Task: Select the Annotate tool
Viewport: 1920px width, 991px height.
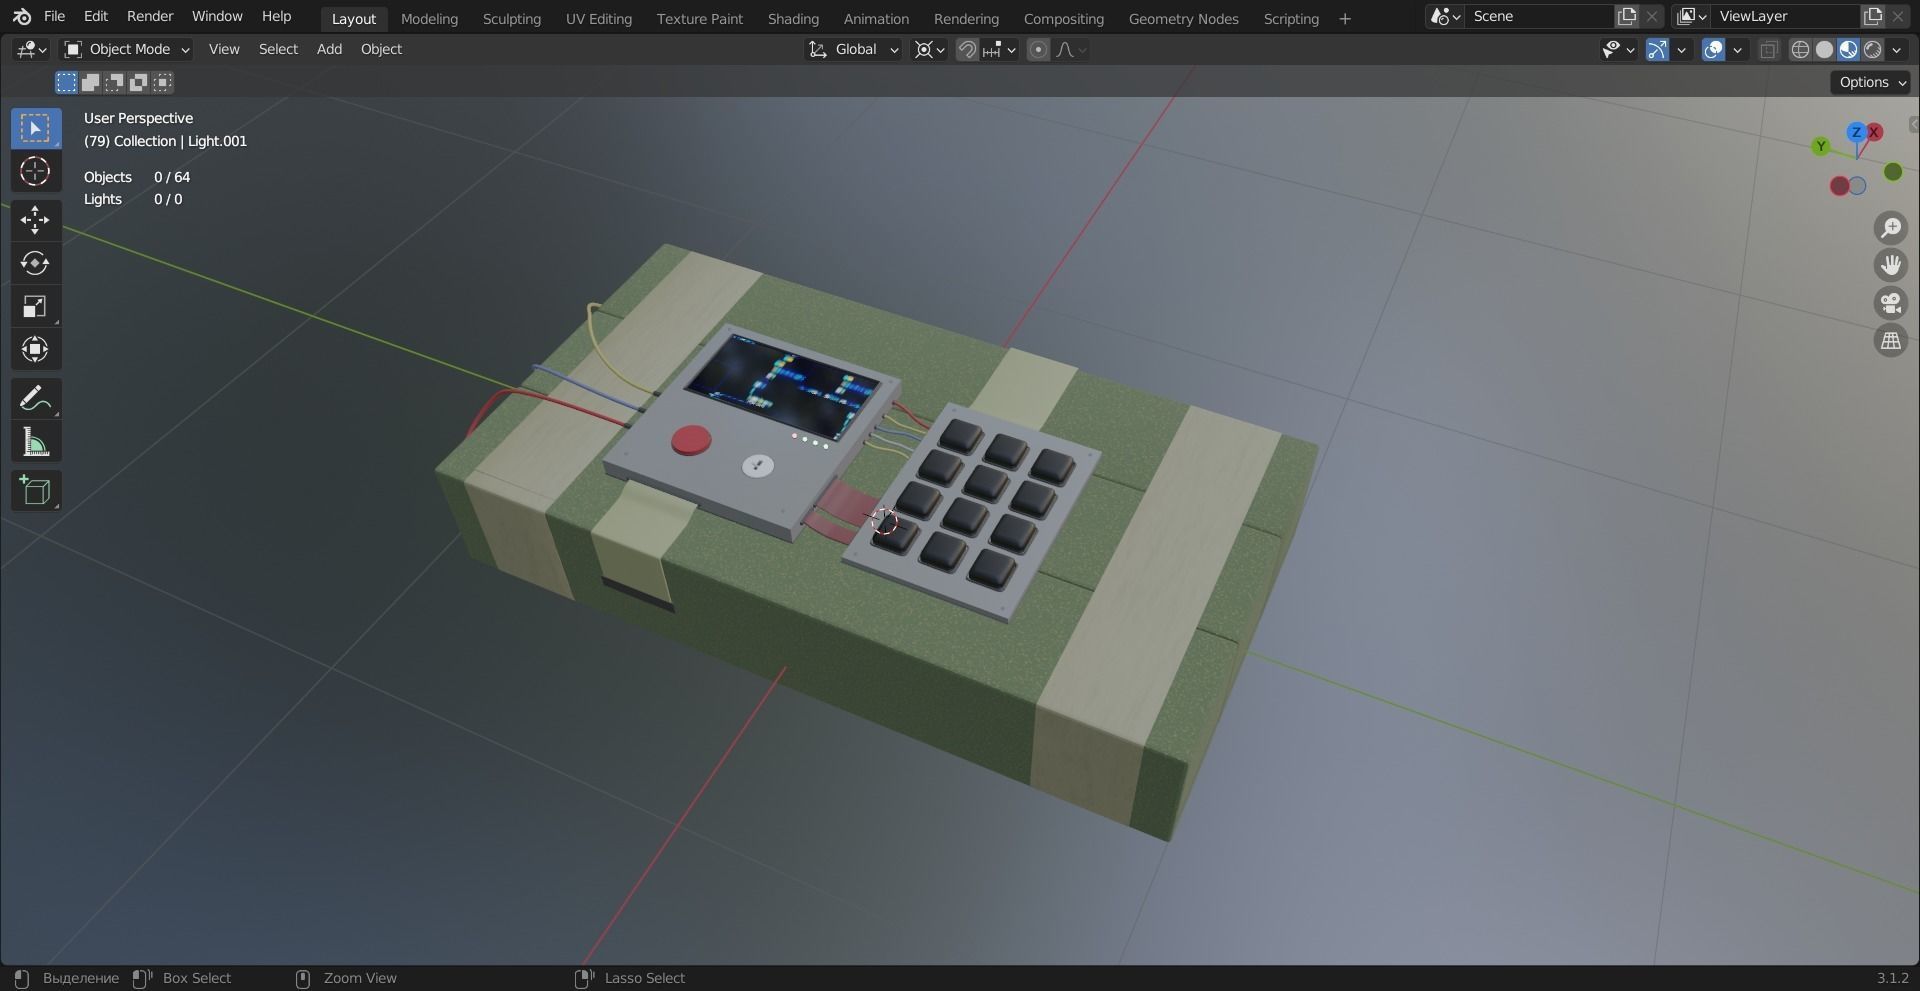Action: click(x=35, y=397)
